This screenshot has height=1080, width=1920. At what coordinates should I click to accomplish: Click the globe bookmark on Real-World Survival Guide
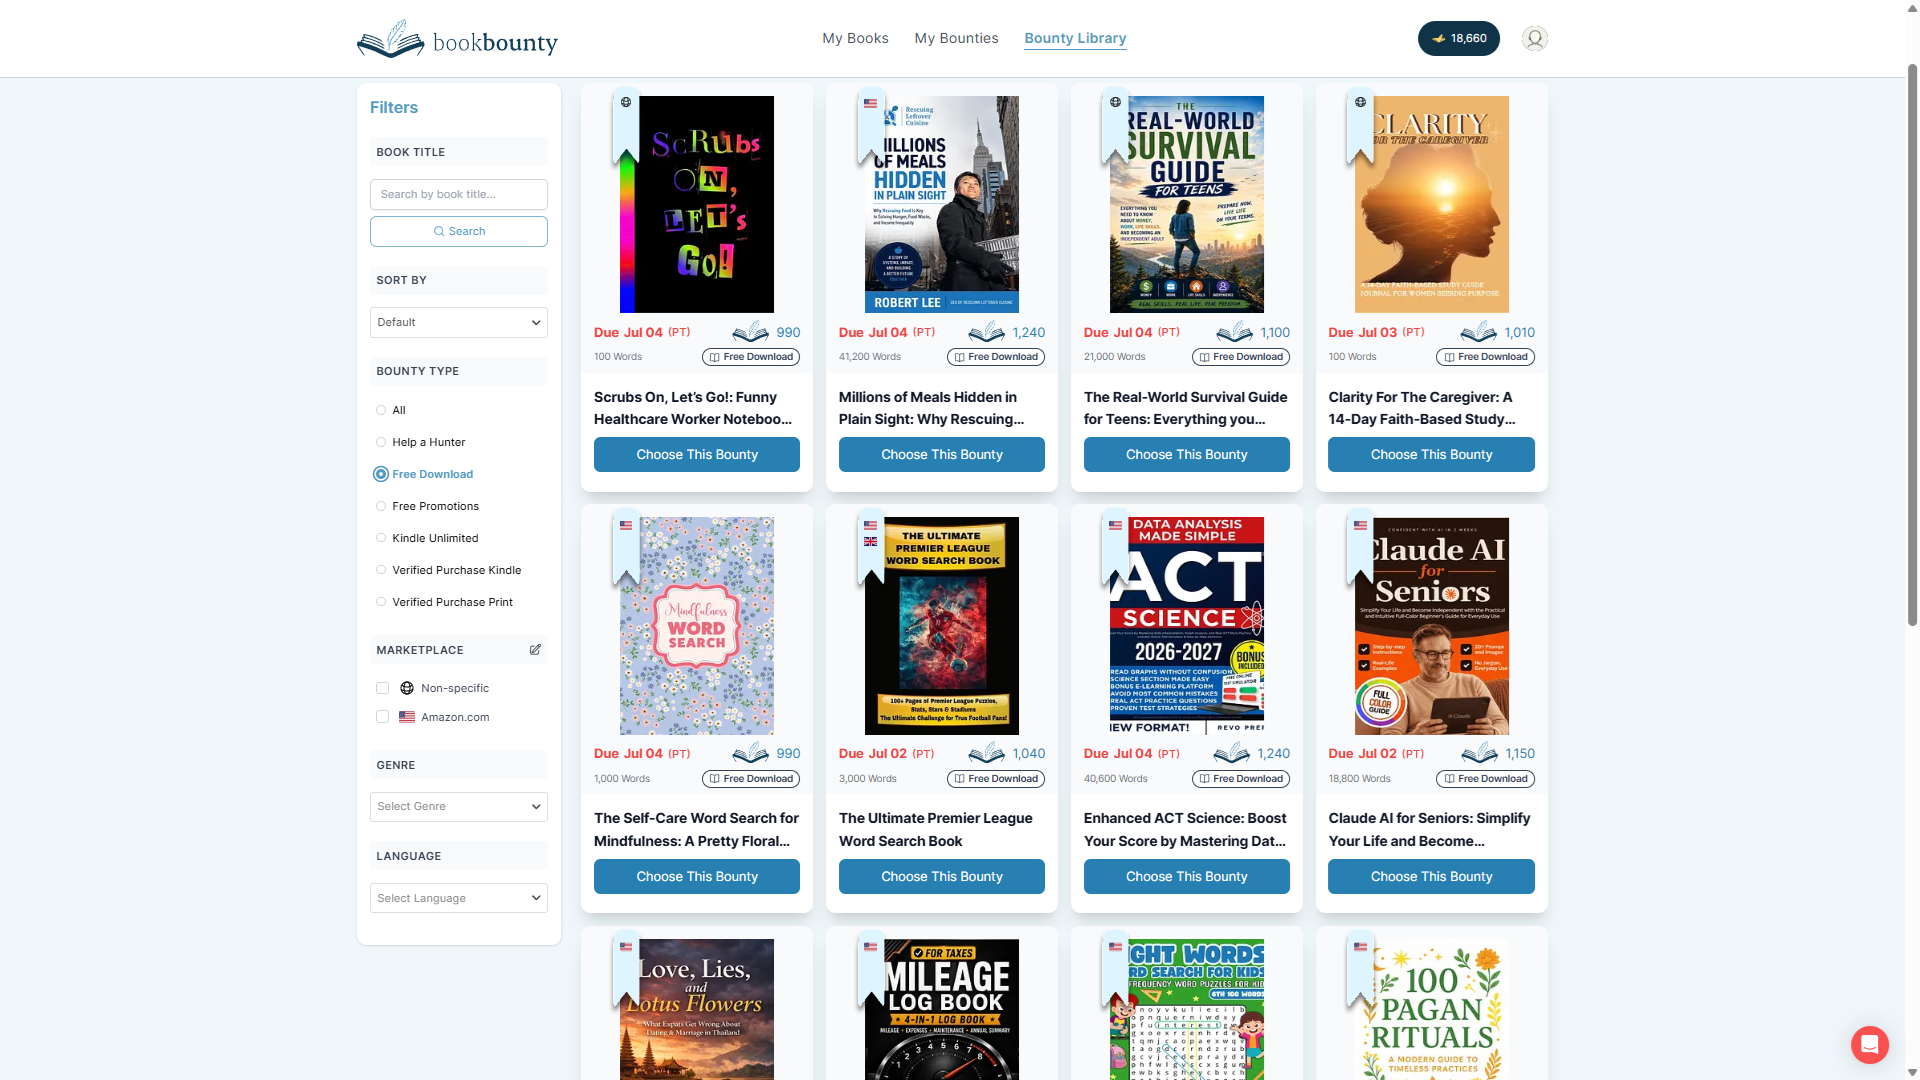[1115, 126]
